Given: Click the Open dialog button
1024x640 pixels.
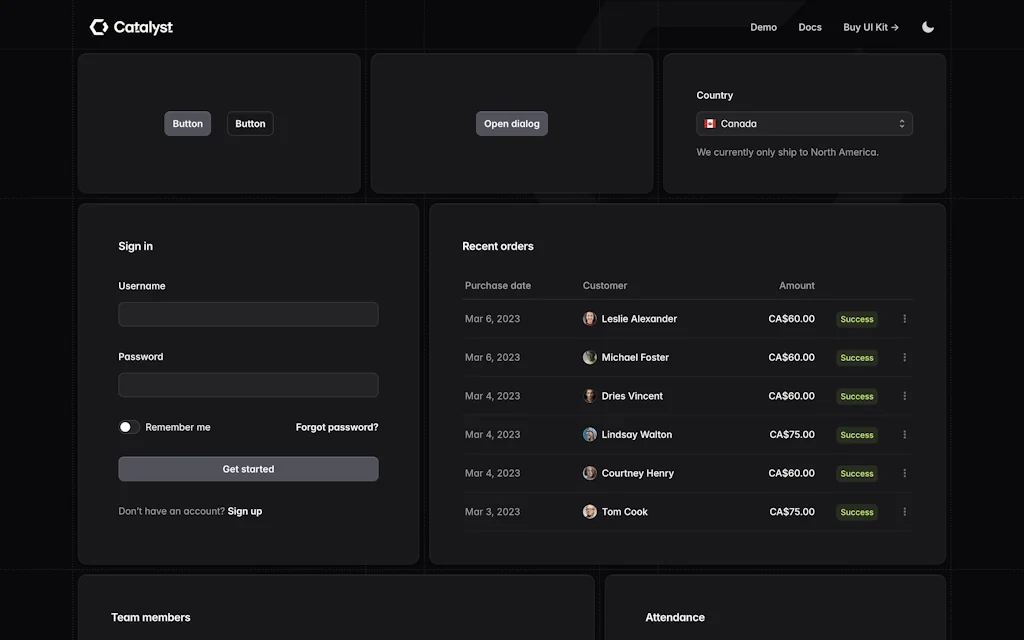Looking at the screenshot, I should click(511, 123).
